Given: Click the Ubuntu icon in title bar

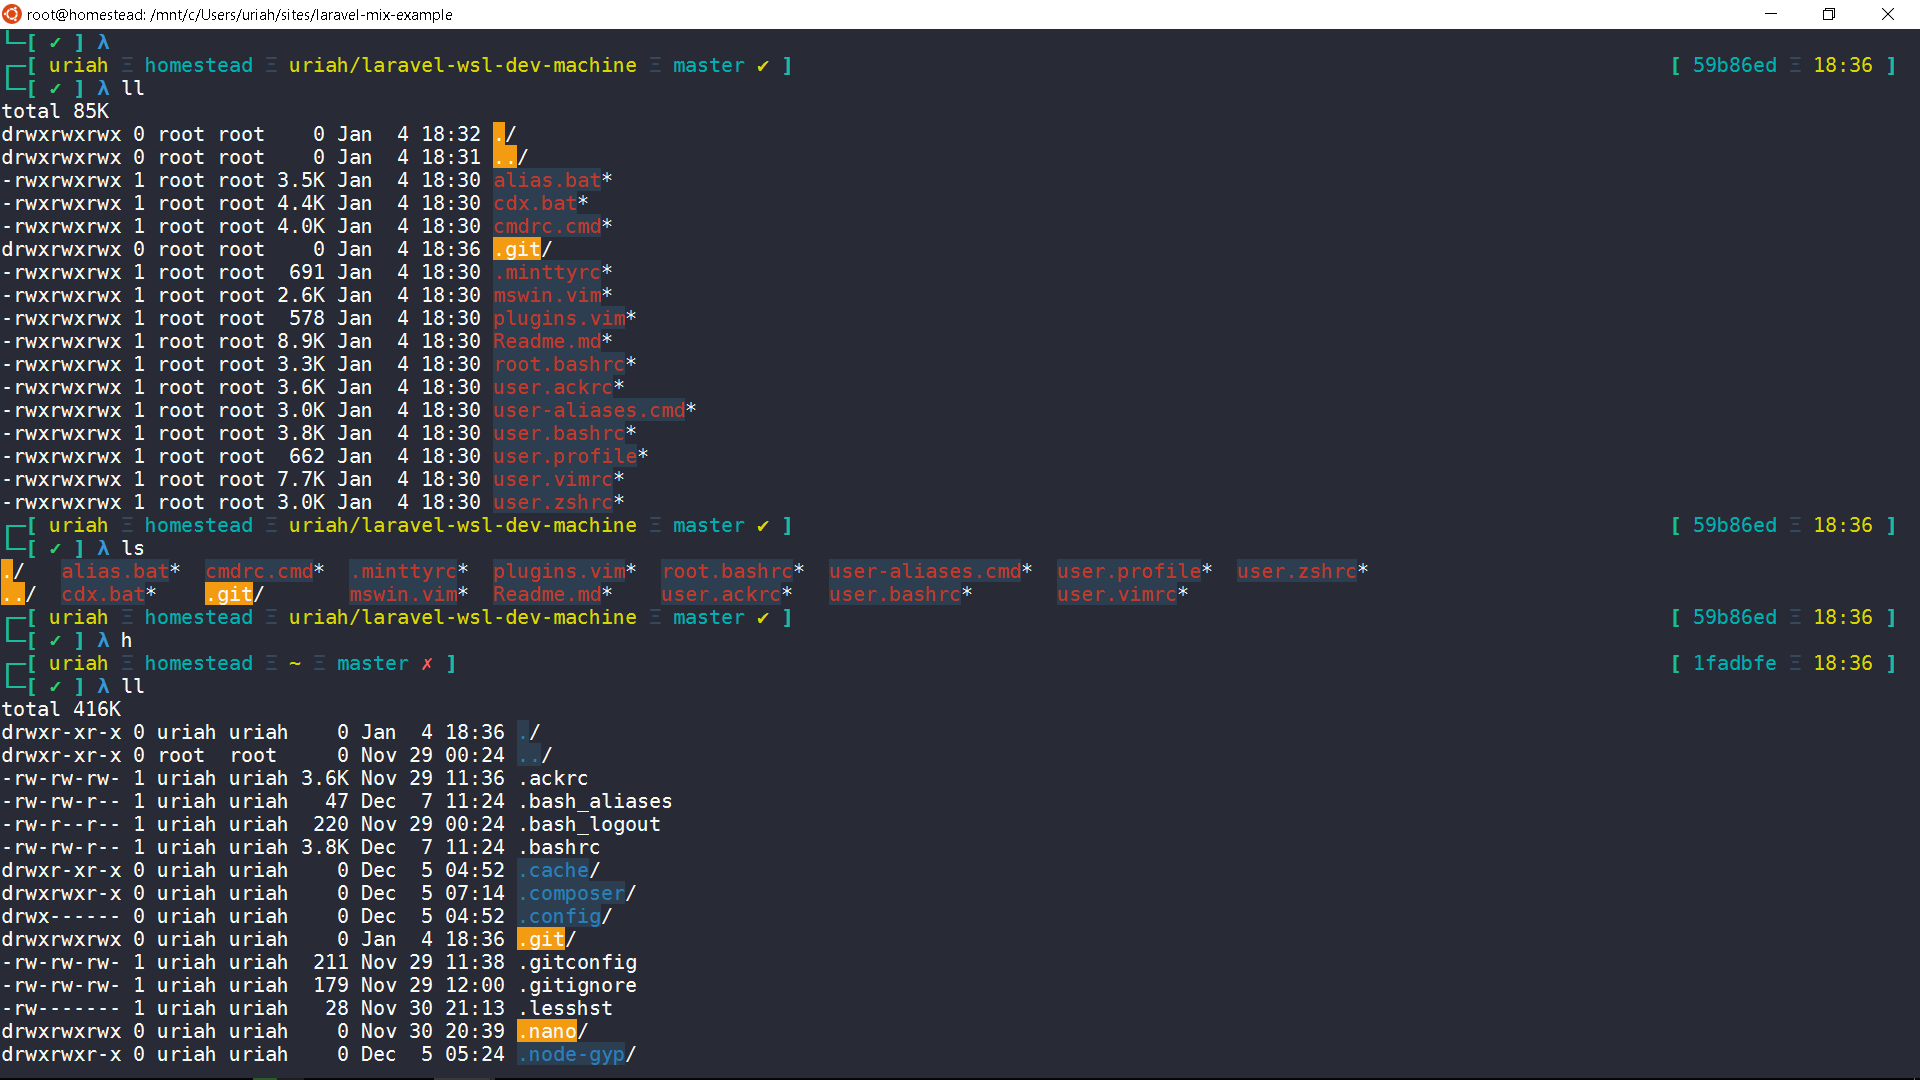Looking at the screenshot, I should tap(12, 14).
